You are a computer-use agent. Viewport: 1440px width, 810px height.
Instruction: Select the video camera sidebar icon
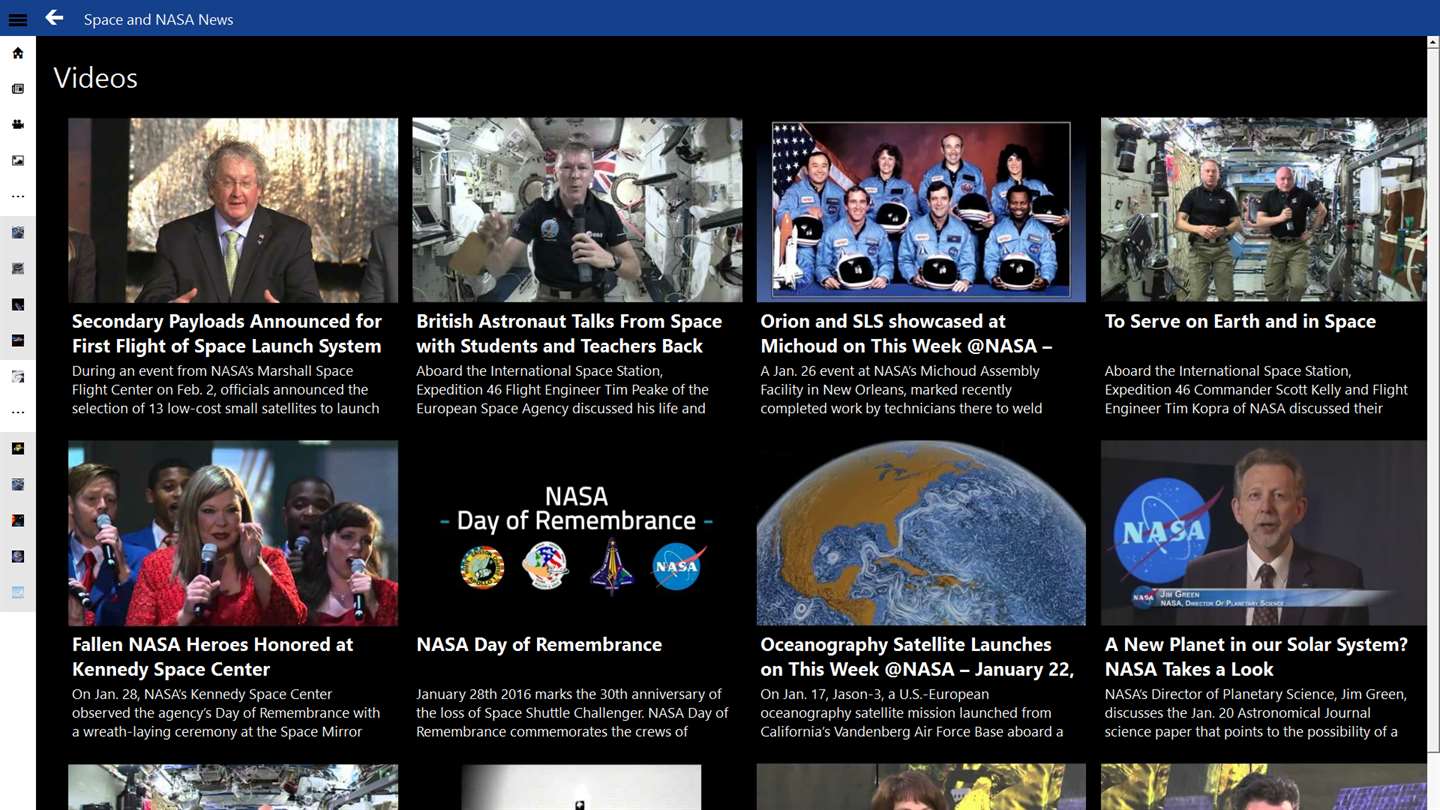pyautogui.click(x=18, y=125)
